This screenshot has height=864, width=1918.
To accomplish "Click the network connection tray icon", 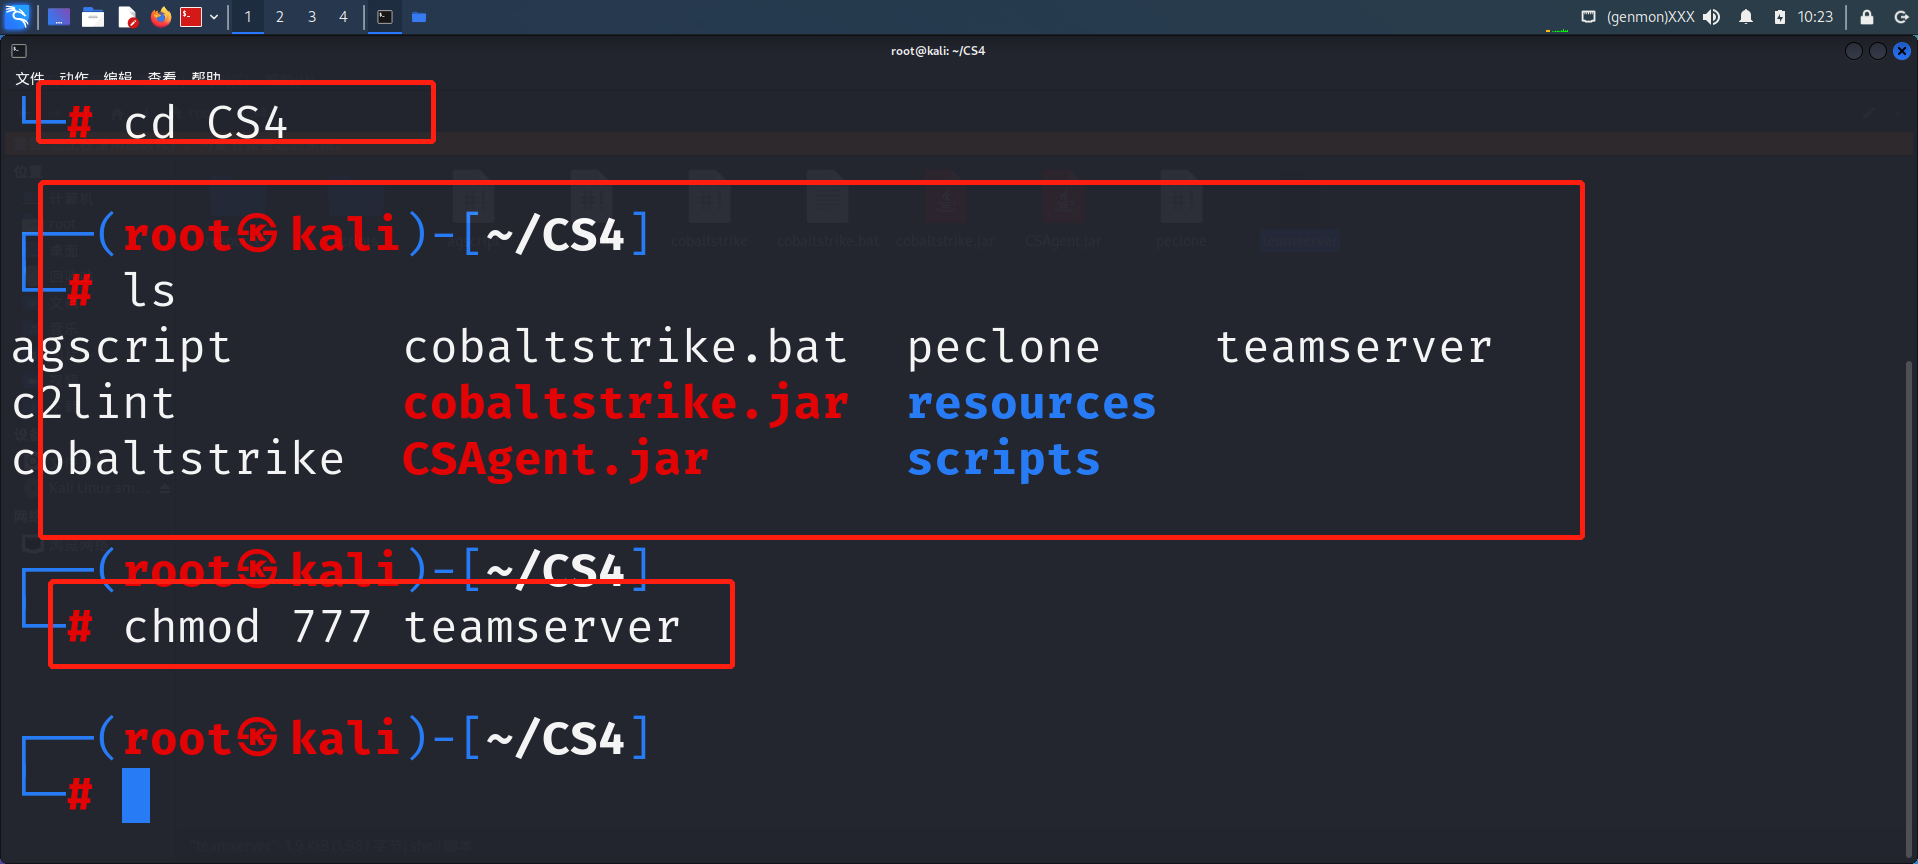I will click(1588, 17).
